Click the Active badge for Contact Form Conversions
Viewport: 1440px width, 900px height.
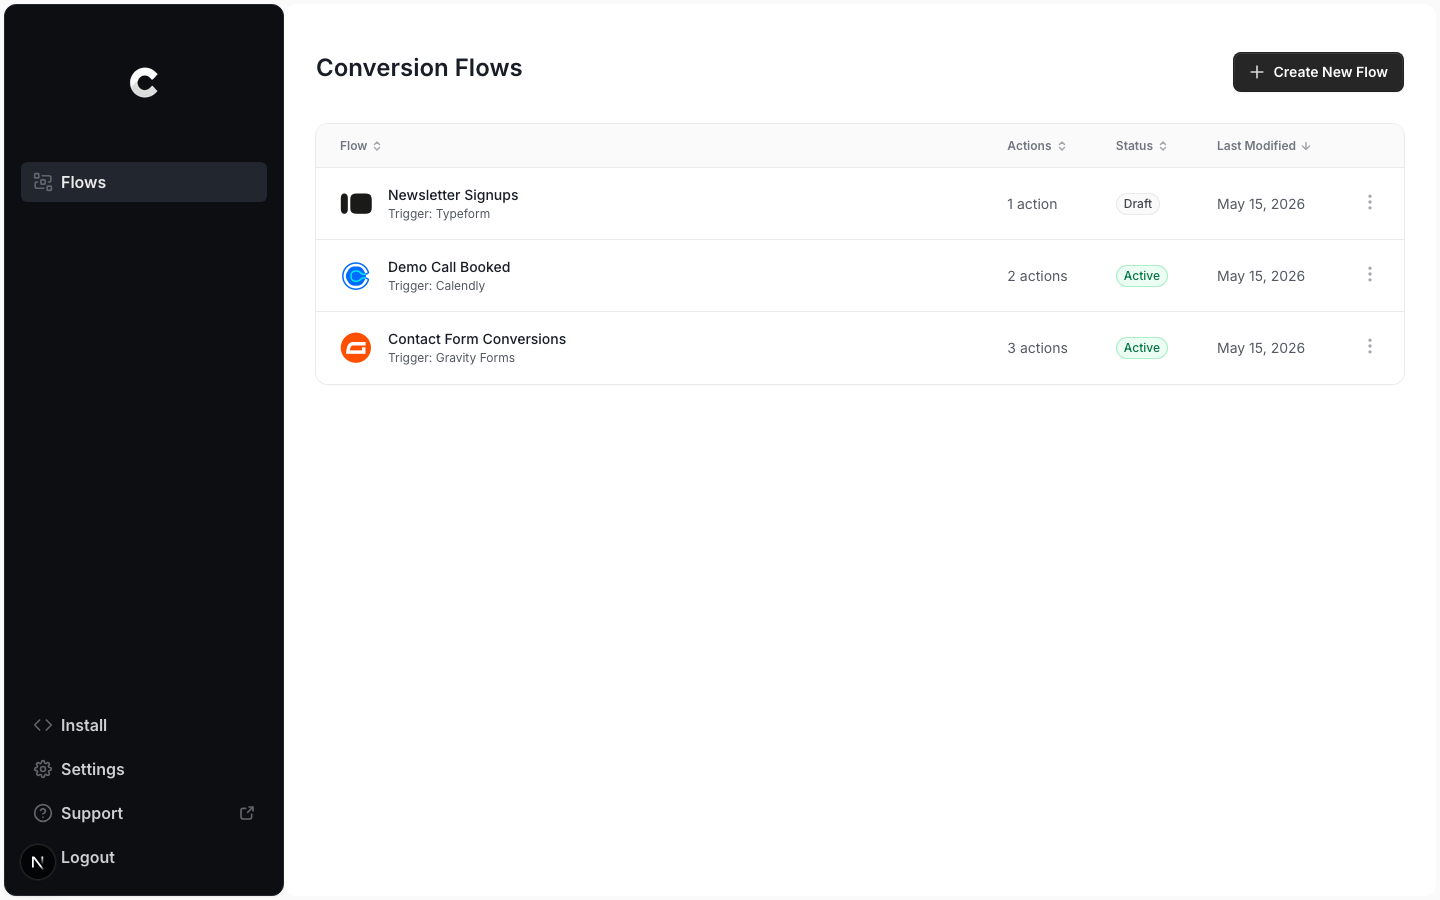pyautogui.click(x=1142, y=348)
